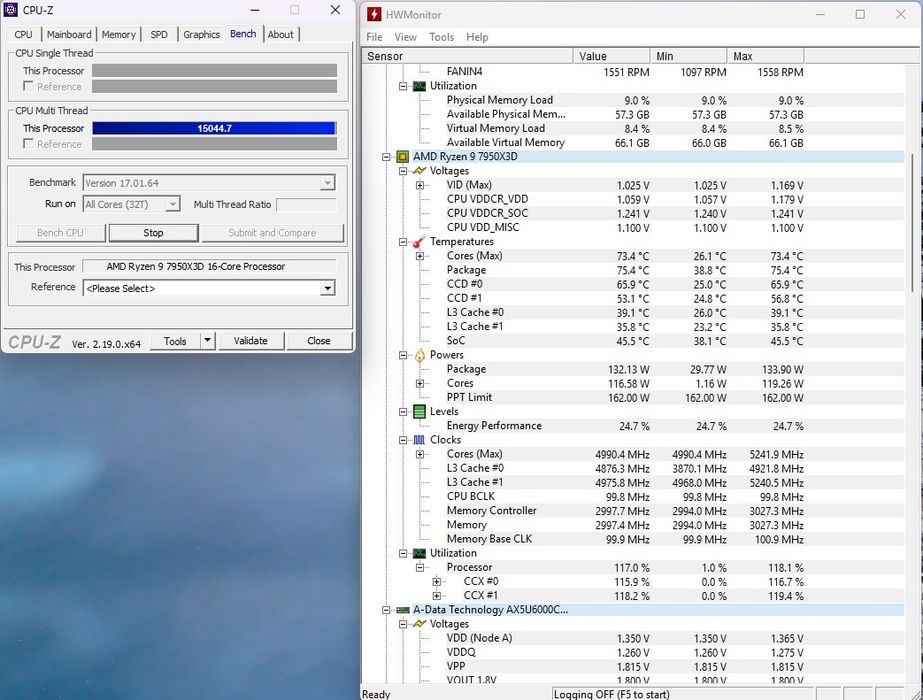Click the Min column header
This screenshot has height=700, width=923.
click(688, 57)
